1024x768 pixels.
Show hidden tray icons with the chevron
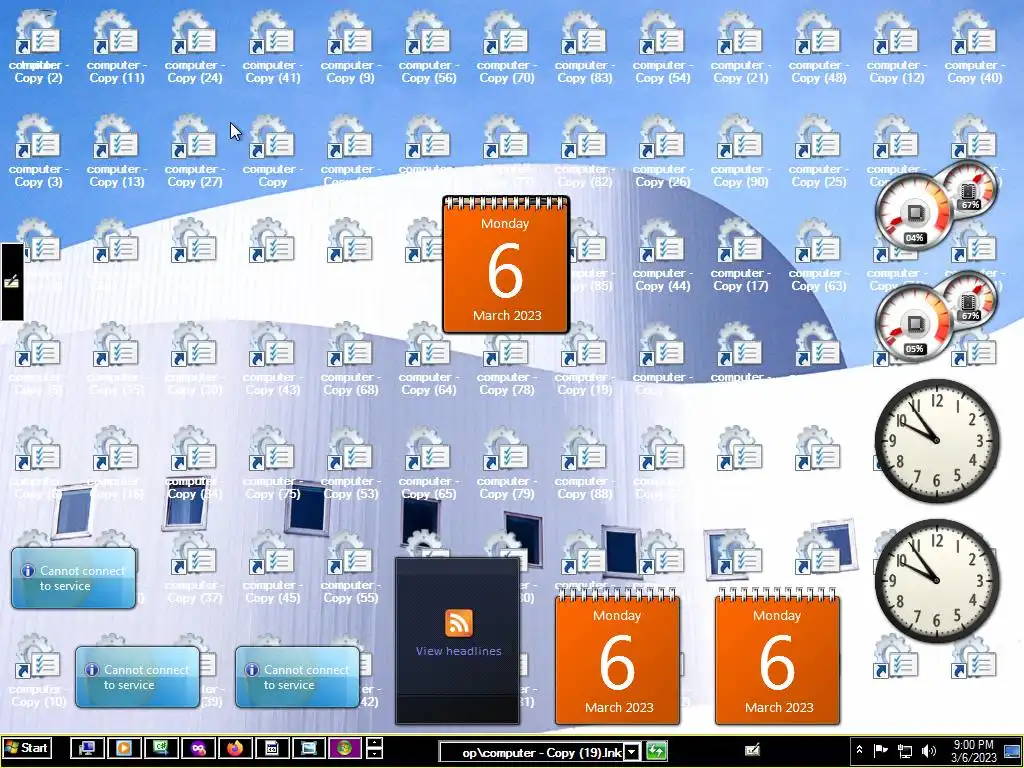859,750
